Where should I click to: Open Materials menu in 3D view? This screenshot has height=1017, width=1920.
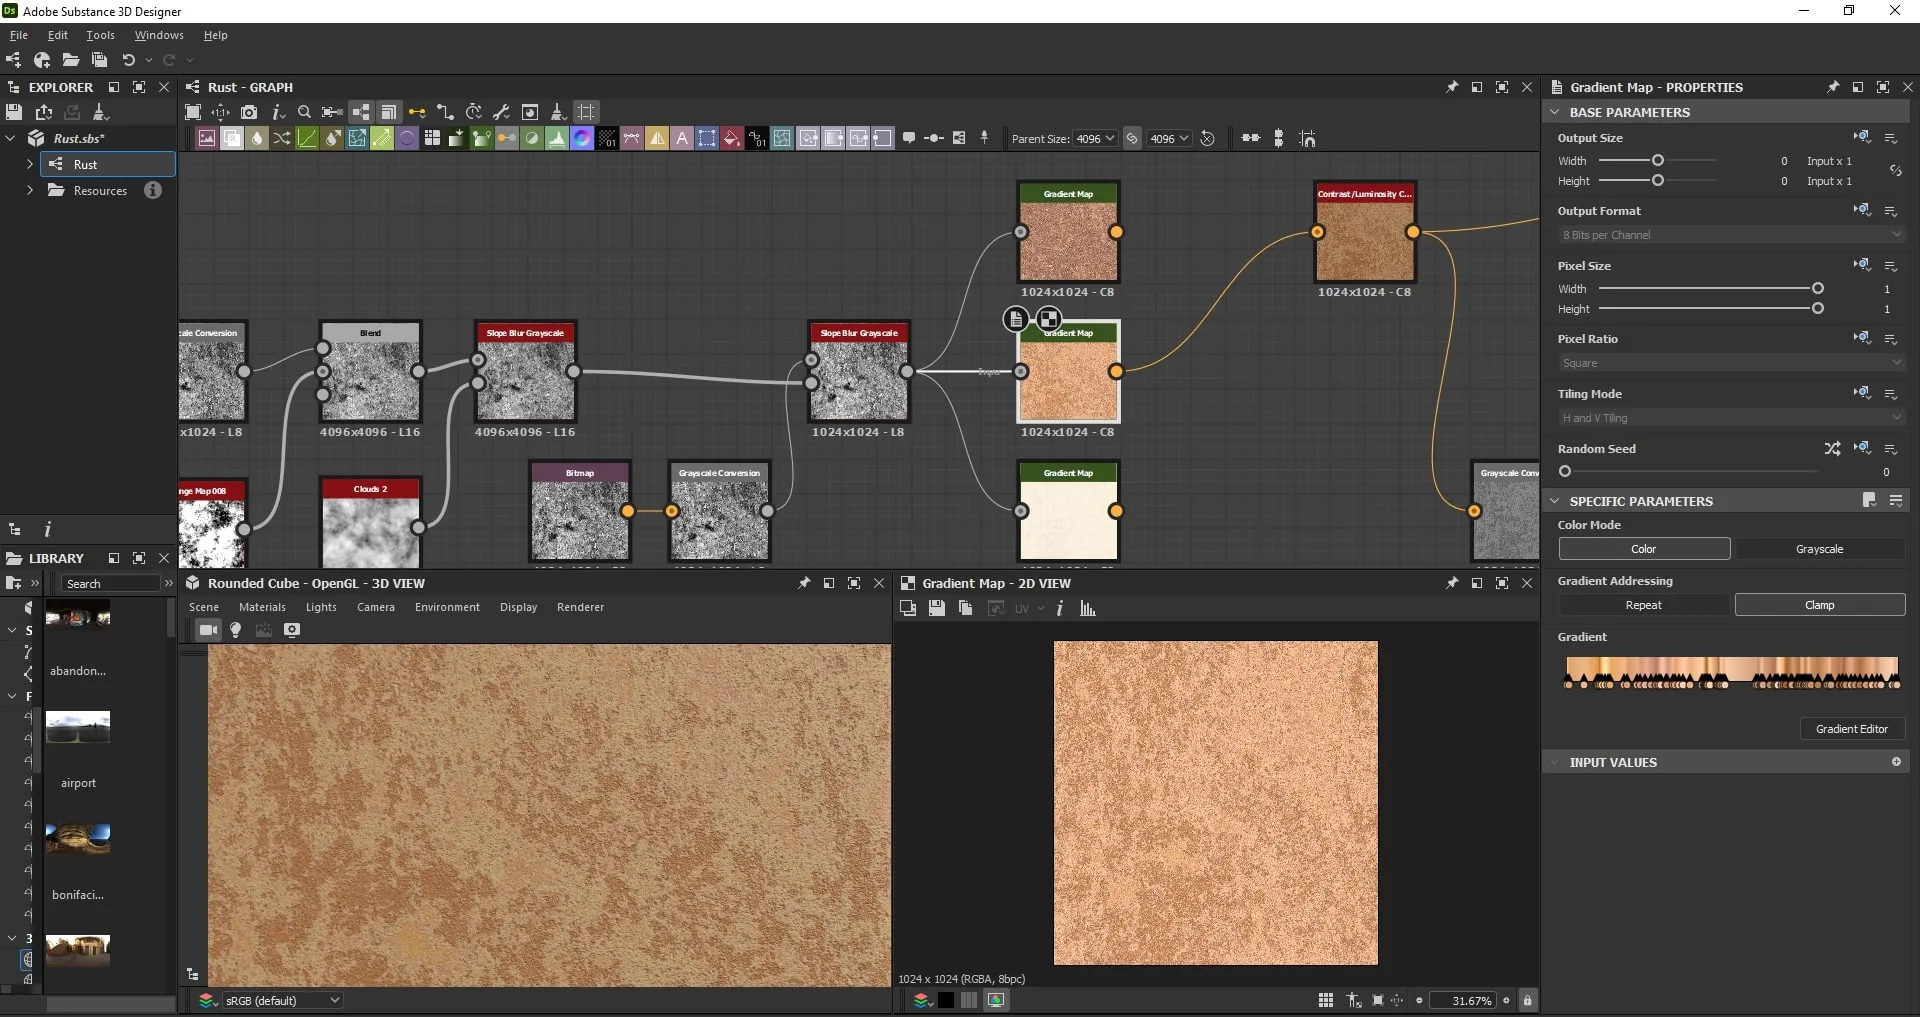coord(262,607)
